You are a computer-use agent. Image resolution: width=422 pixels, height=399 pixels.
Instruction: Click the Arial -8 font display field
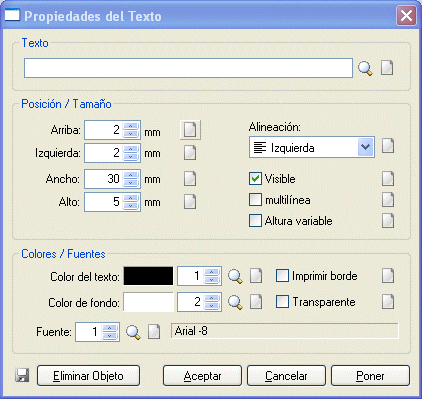pos(285,331)
